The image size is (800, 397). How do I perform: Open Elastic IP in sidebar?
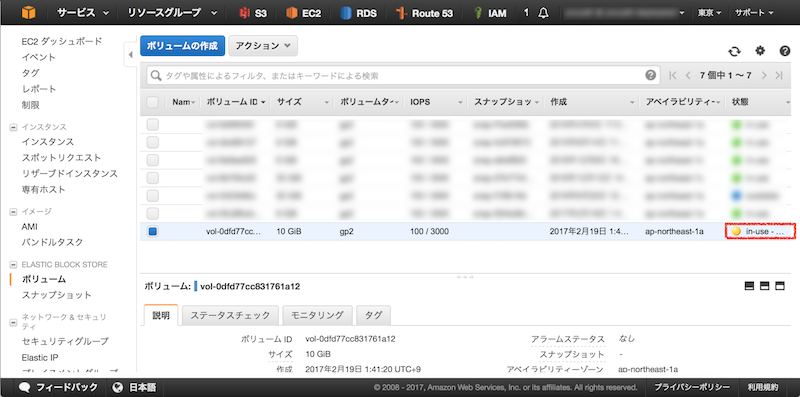pyautogui.click(x=40, y=357)
